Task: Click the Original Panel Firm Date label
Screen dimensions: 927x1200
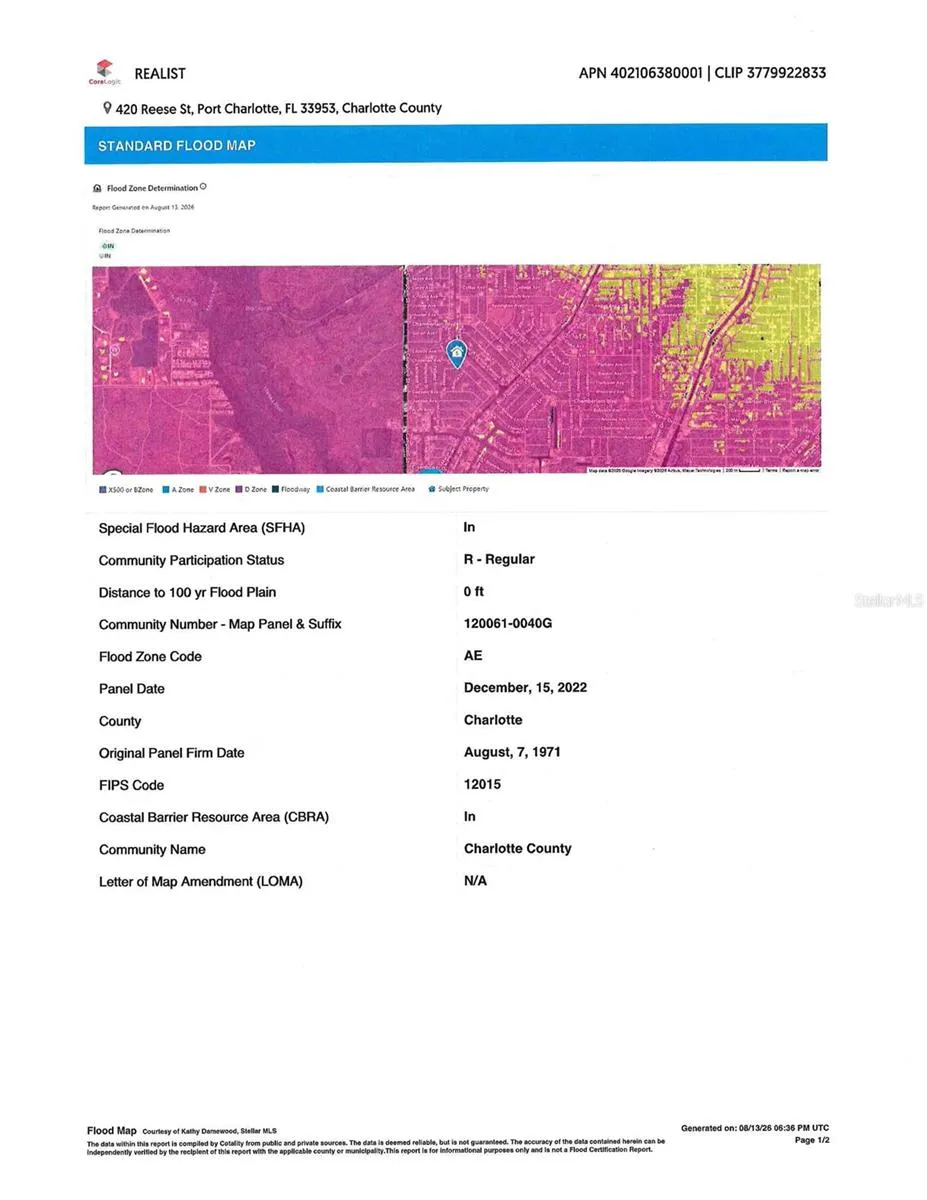Action: (171, 752)
